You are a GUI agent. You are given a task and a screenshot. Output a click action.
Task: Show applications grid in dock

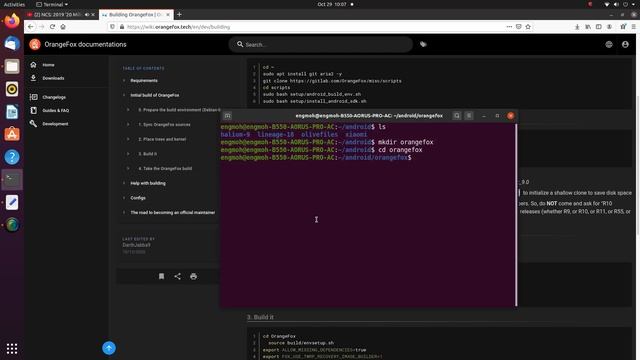[12, 348]
